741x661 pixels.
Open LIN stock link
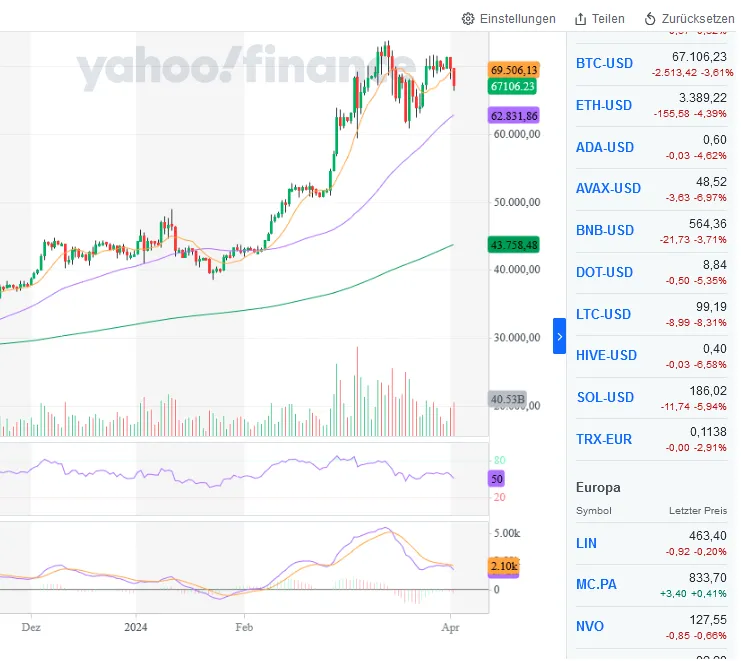(586, 543)
